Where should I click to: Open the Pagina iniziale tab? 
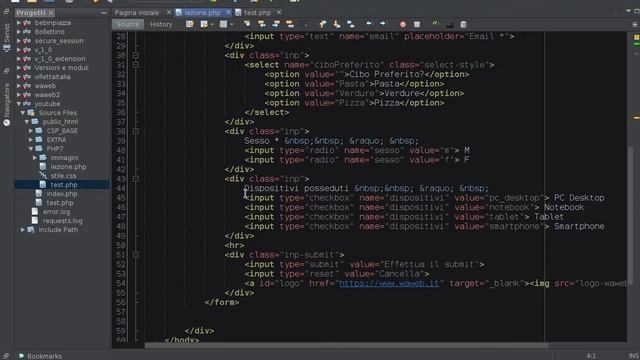[x=137, y=13]
